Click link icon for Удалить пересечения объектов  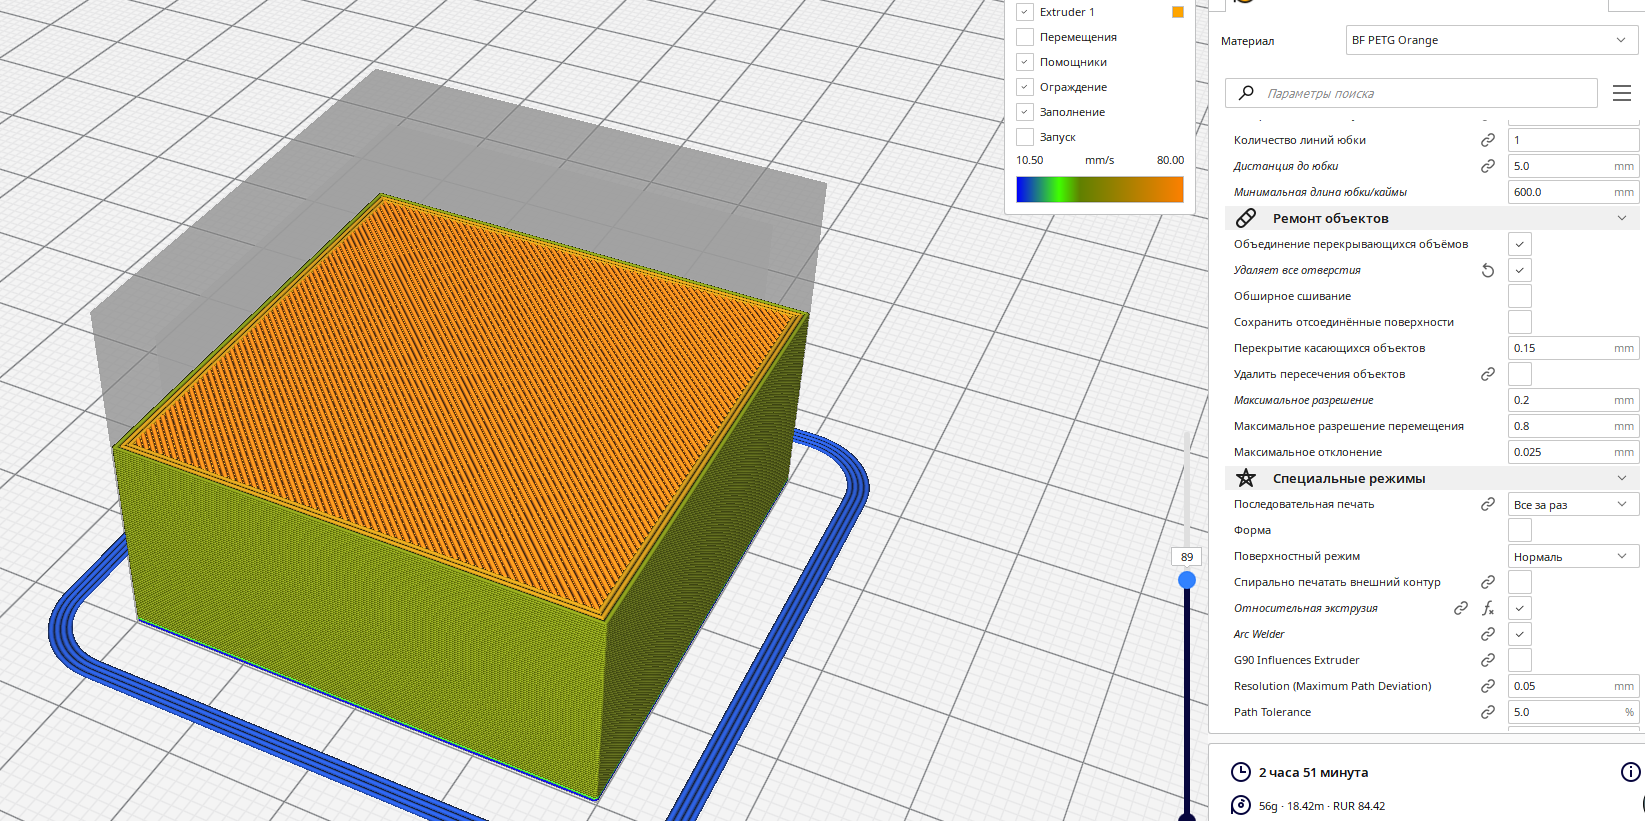[x=1488, y=374]
